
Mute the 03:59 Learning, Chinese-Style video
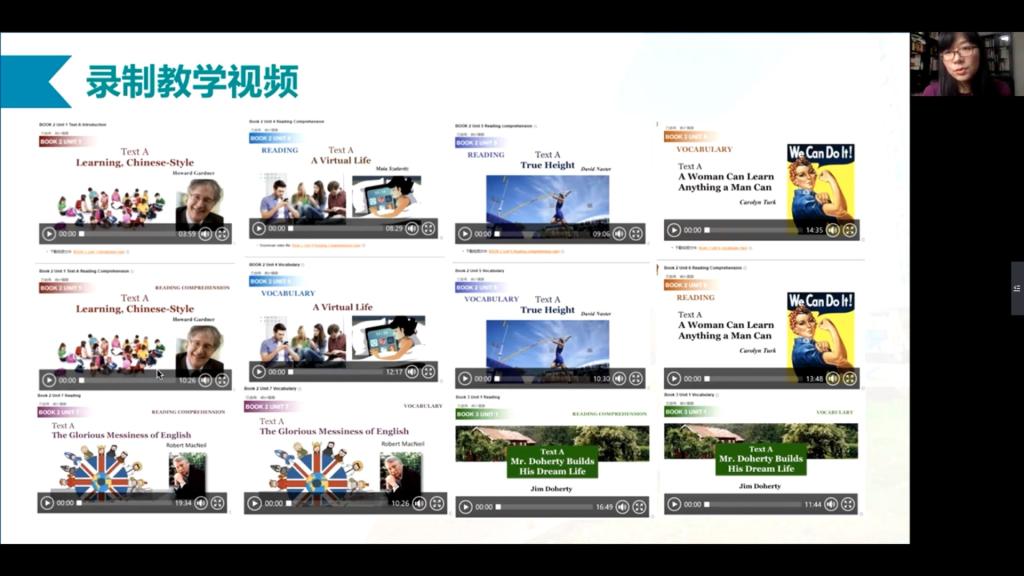coord(205,234)
